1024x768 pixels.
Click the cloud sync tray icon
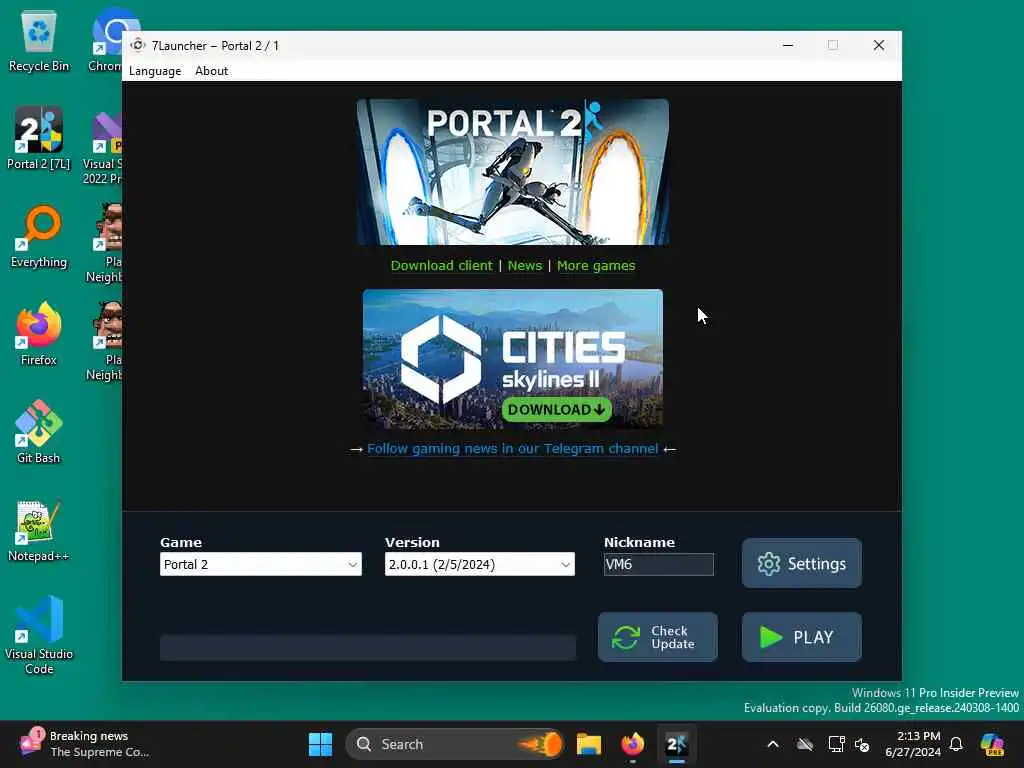[805, 744]
